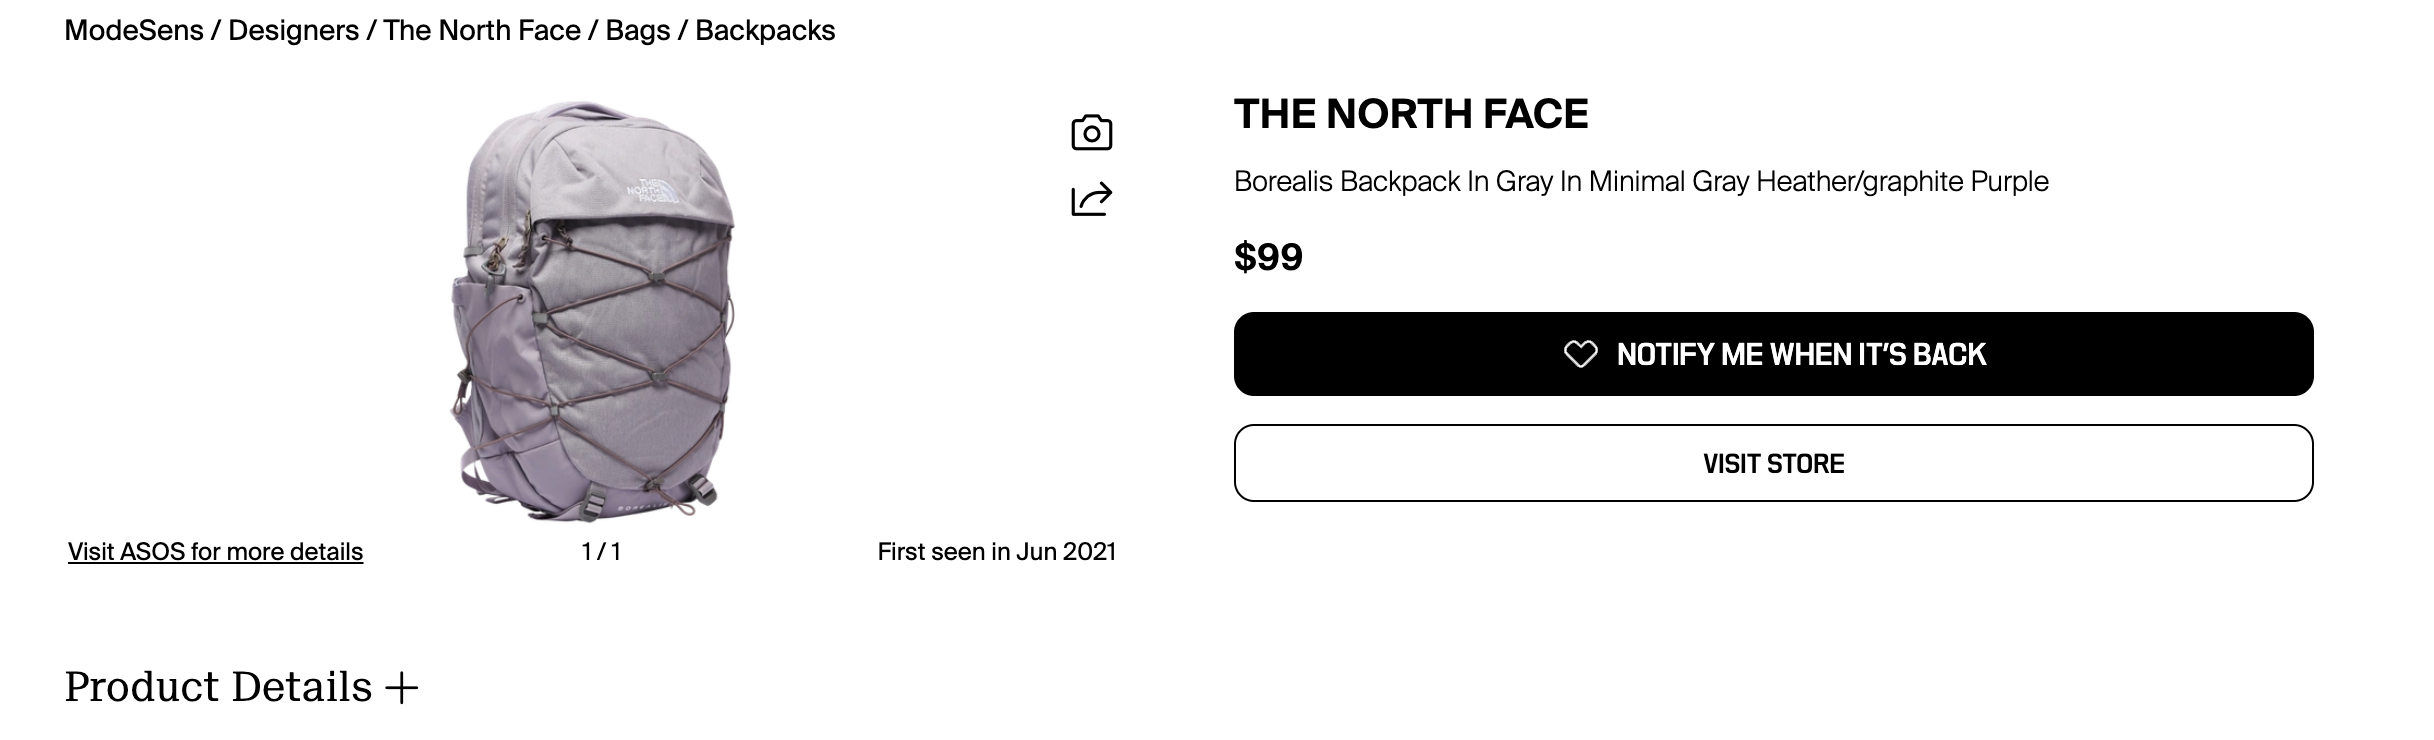The width and height of the screenshot is (2434, 740).
Task: Go to the ModeSens breadcrumb home link
Action: point(134,31)
